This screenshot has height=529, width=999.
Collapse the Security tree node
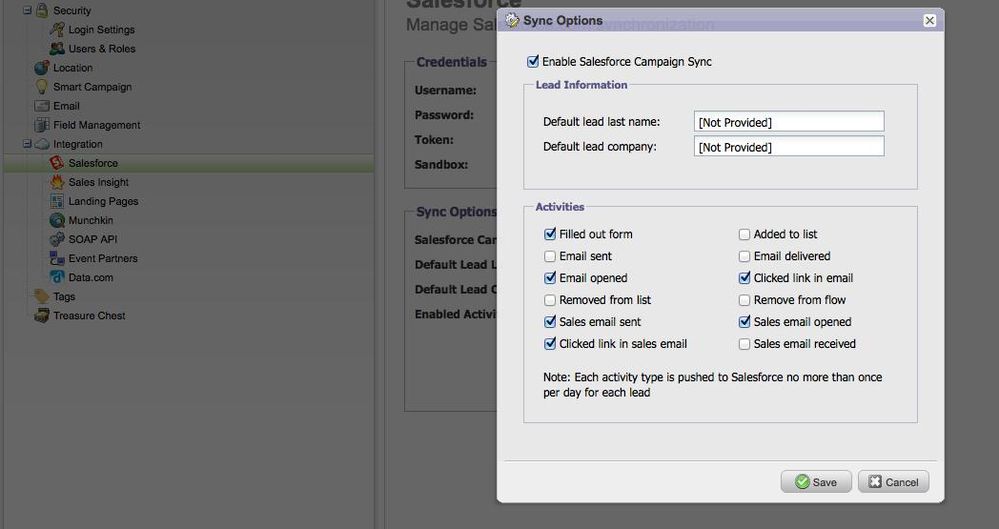[27, 10]
